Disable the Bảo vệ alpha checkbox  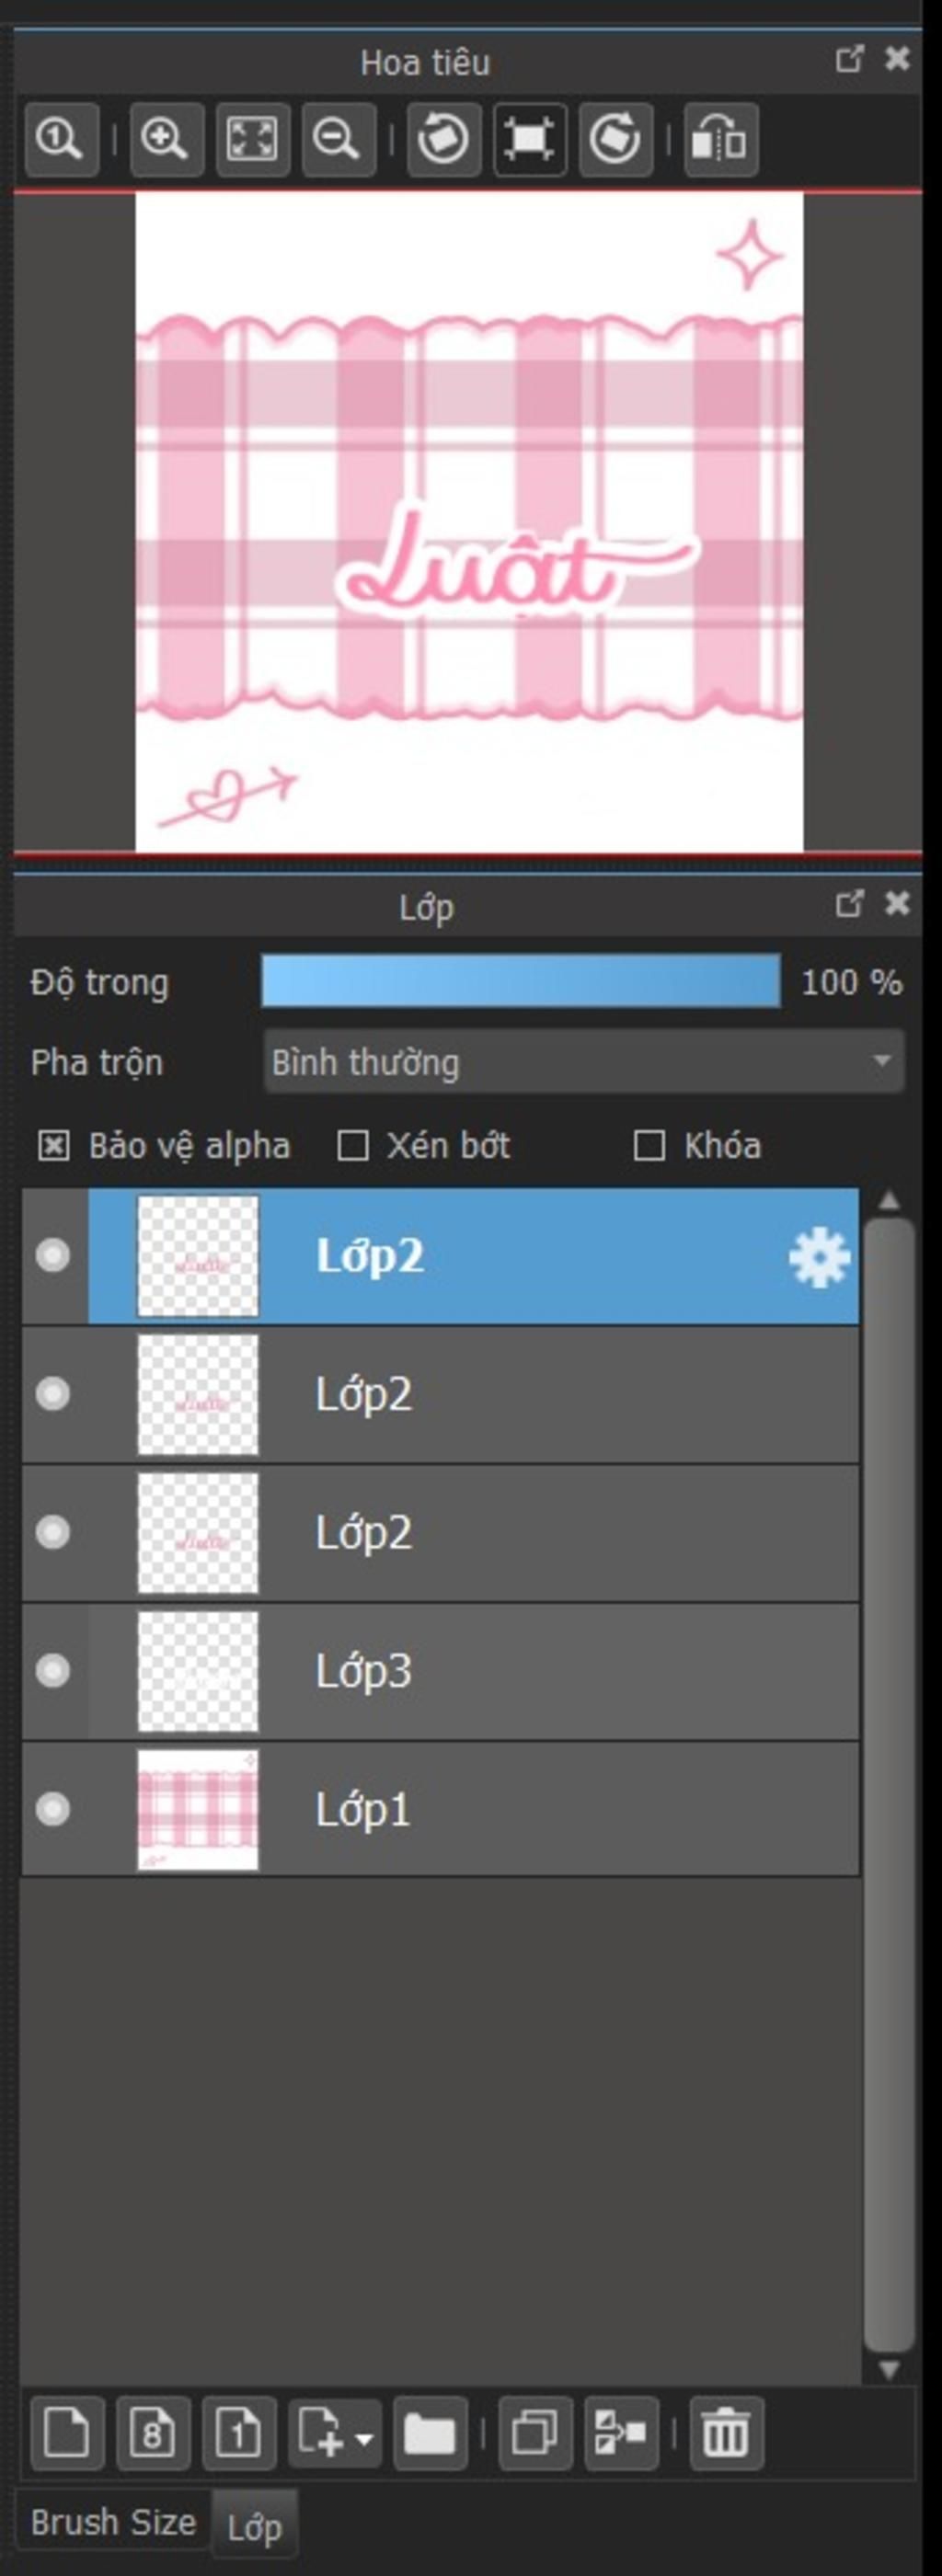click(x=53, y=1145)
